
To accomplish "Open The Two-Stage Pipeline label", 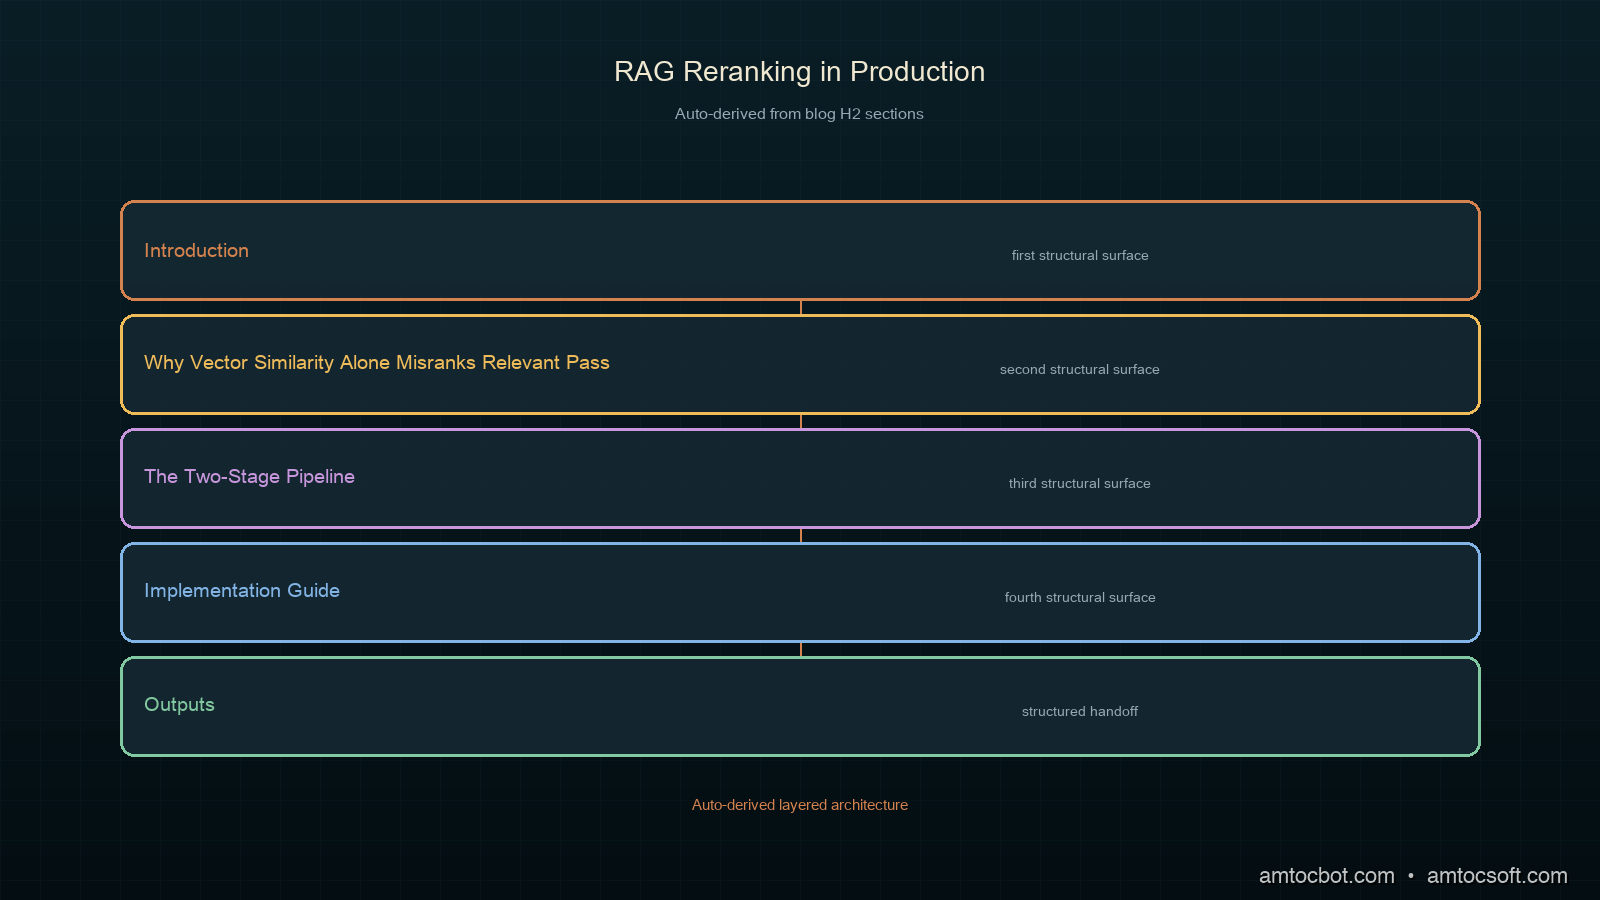I will 249,477.
